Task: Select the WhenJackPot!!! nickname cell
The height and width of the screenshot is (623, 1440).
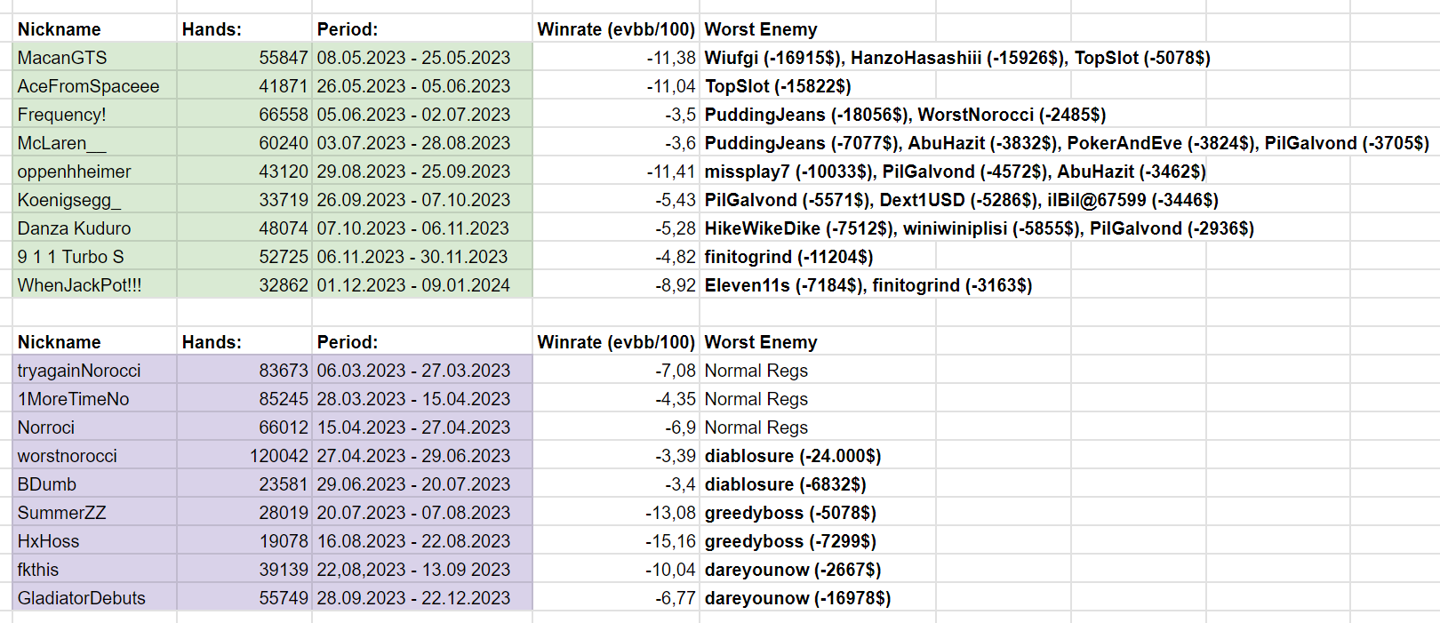Action: 79,286
